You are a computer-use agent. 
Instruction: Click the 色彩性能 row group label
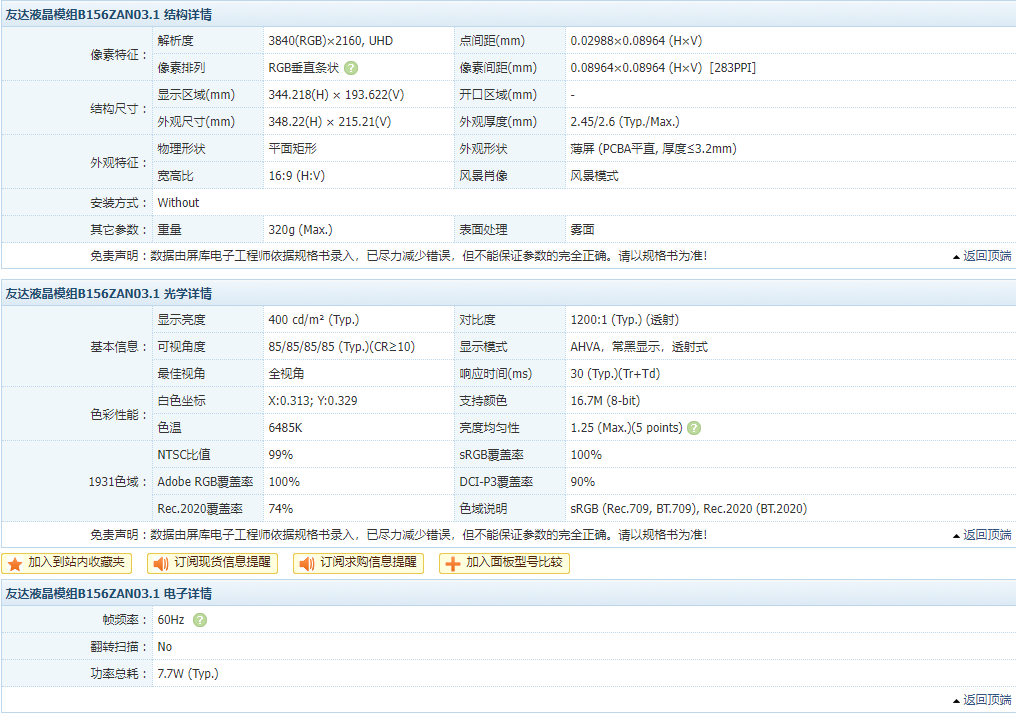(x=119, y=415)
